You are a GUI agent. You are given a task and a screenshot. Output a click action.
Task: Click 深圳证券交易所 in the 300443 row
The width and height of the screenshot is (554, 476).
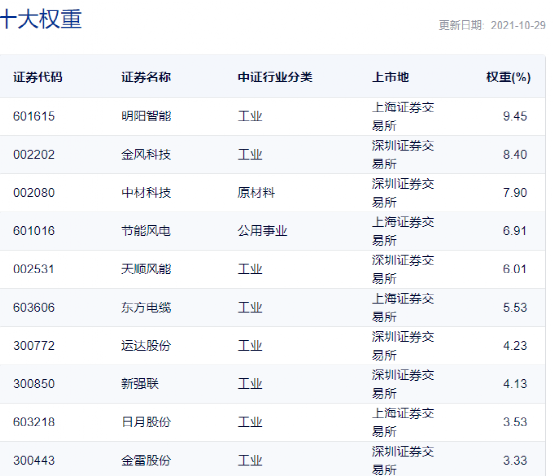(x=403, y=460)
